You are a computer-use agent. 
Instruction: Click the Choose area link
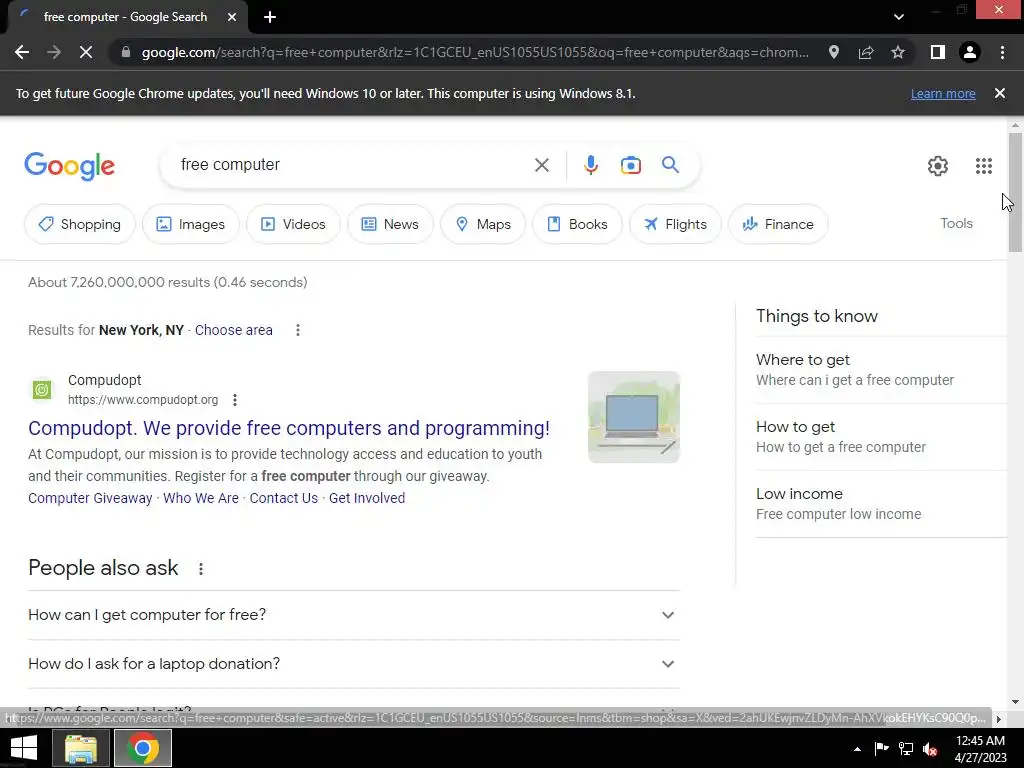coord(233,330)
